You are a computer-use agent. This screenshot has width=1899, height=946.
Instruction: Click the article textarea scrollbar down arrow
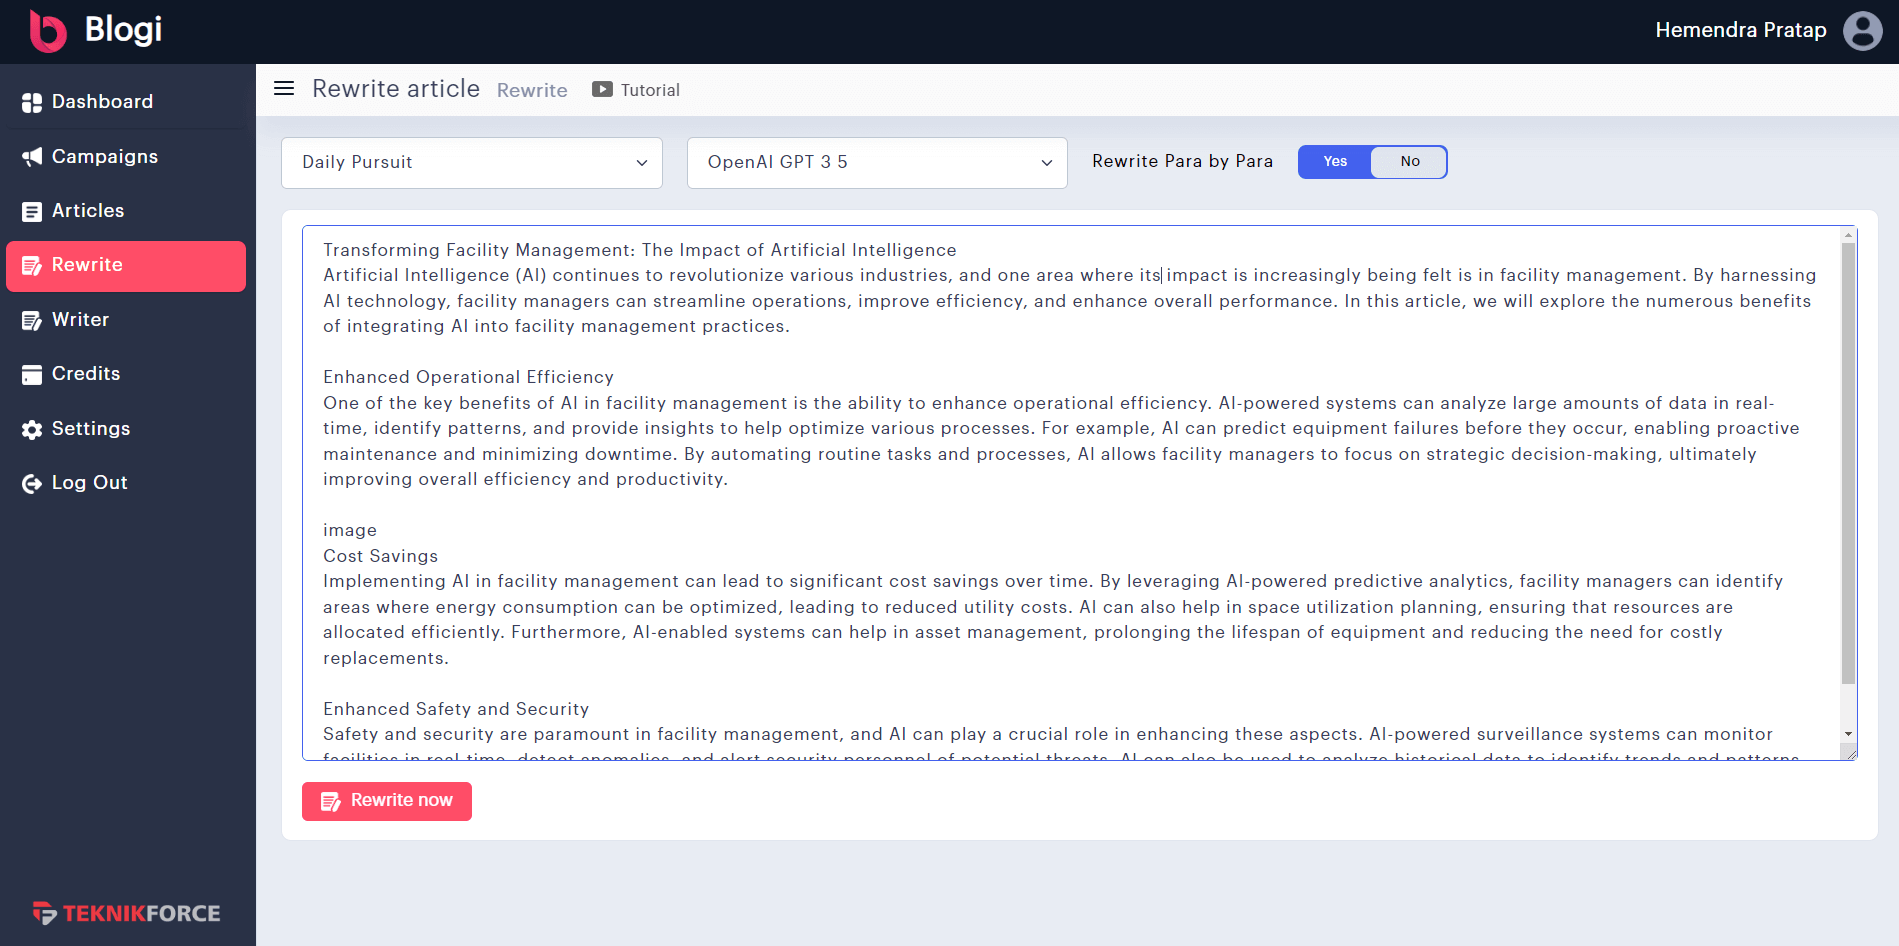coord(1848,734)
